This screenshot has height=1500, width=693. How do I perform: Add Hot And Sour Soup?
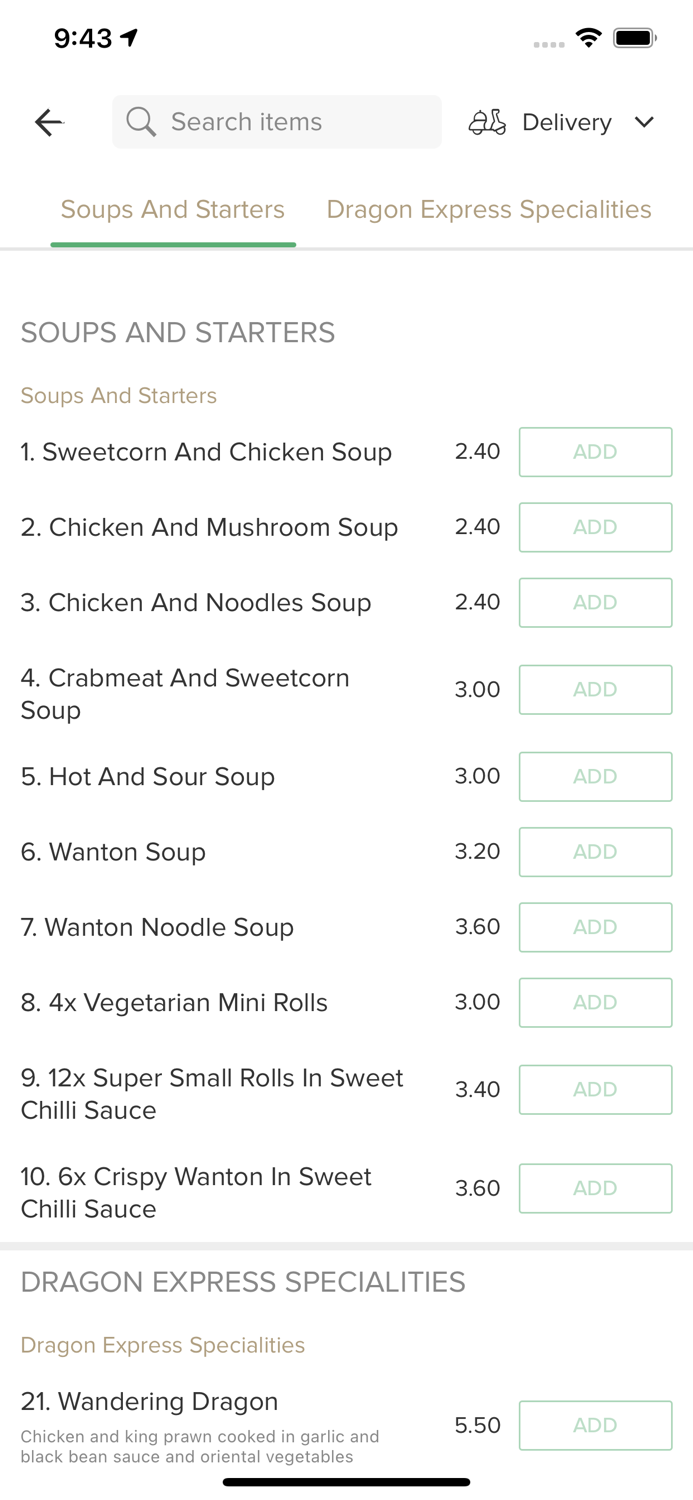click(595, 777)
